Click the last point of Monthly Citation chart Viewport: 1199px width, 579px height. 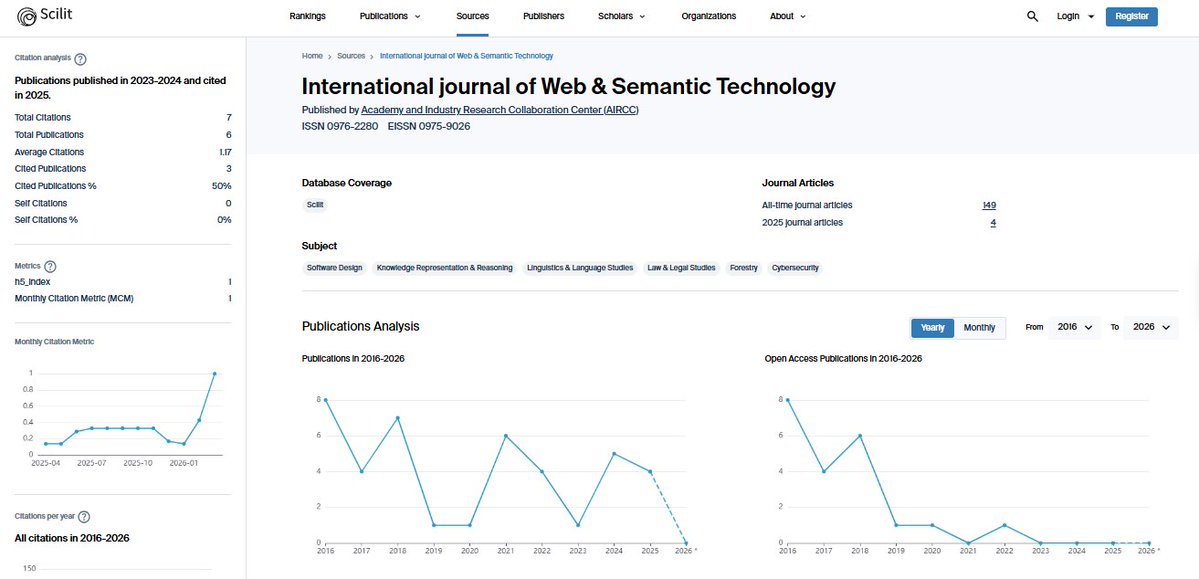click(x=214, y=373)
